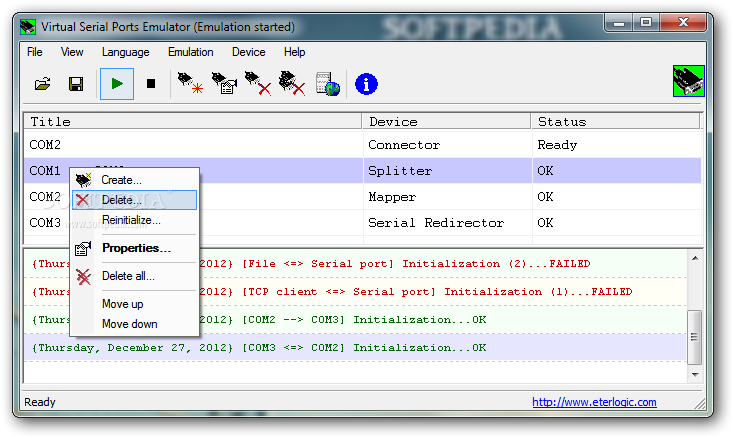Click the Ready status of Connector
Screen dimensions: 734x438
pos(557,145)
